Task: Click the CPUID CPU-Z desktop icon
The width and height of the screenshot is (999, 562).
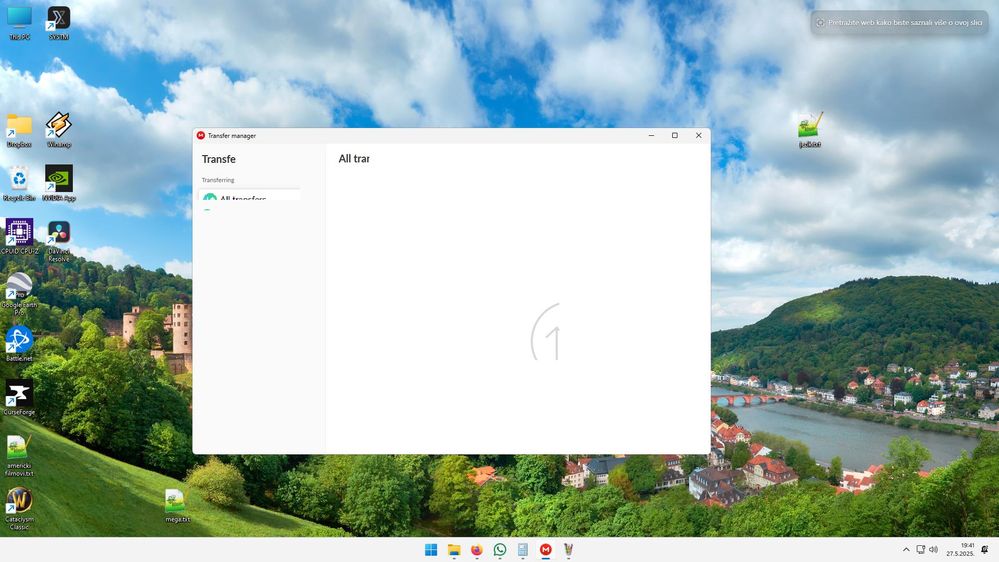Action: [19, 234]
